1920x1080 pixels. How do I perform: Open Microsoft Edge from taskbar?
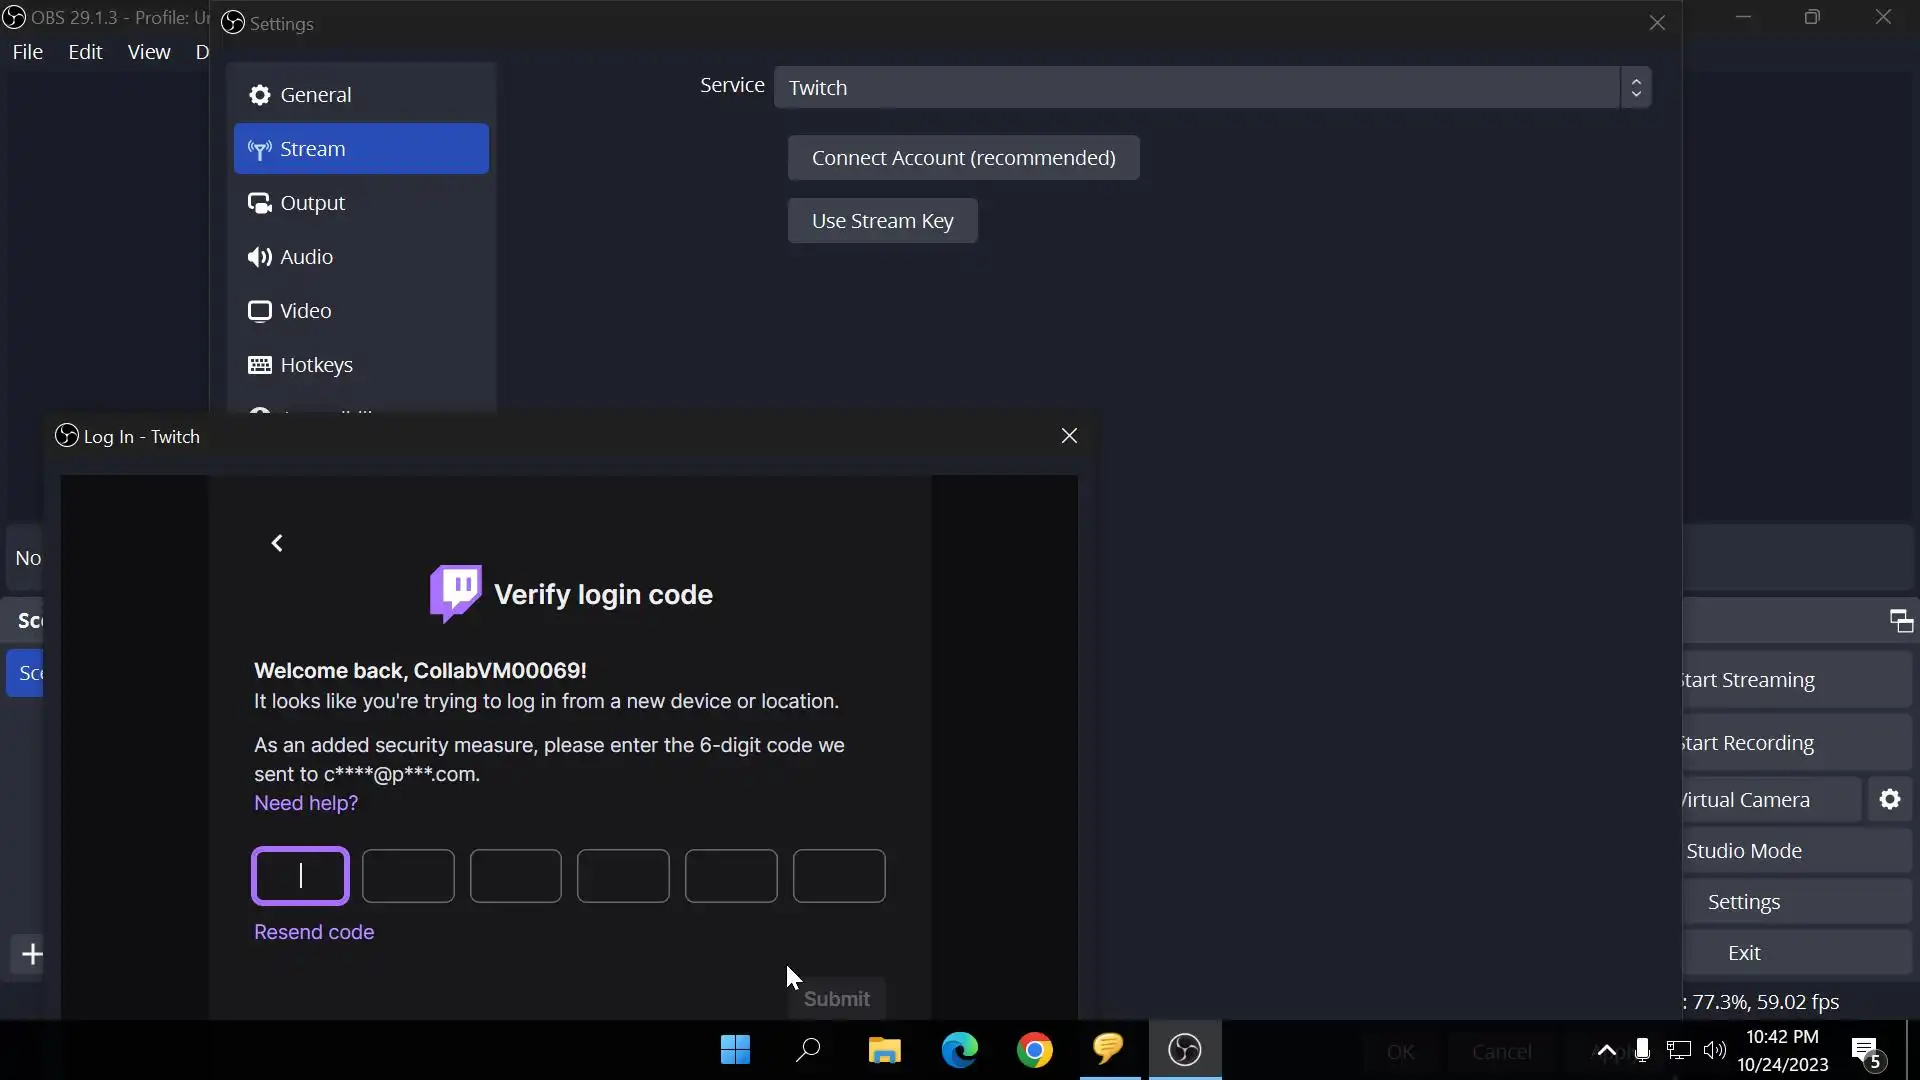[959, 1050]
